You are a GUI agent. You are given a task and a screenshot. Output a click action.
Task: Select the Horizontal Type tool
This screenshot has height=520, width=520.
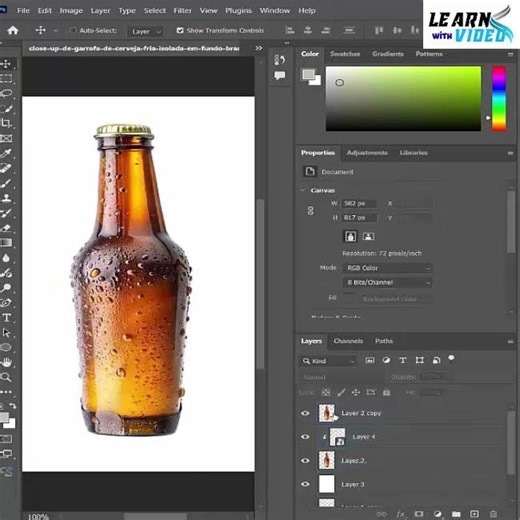[x=6, y=318]
